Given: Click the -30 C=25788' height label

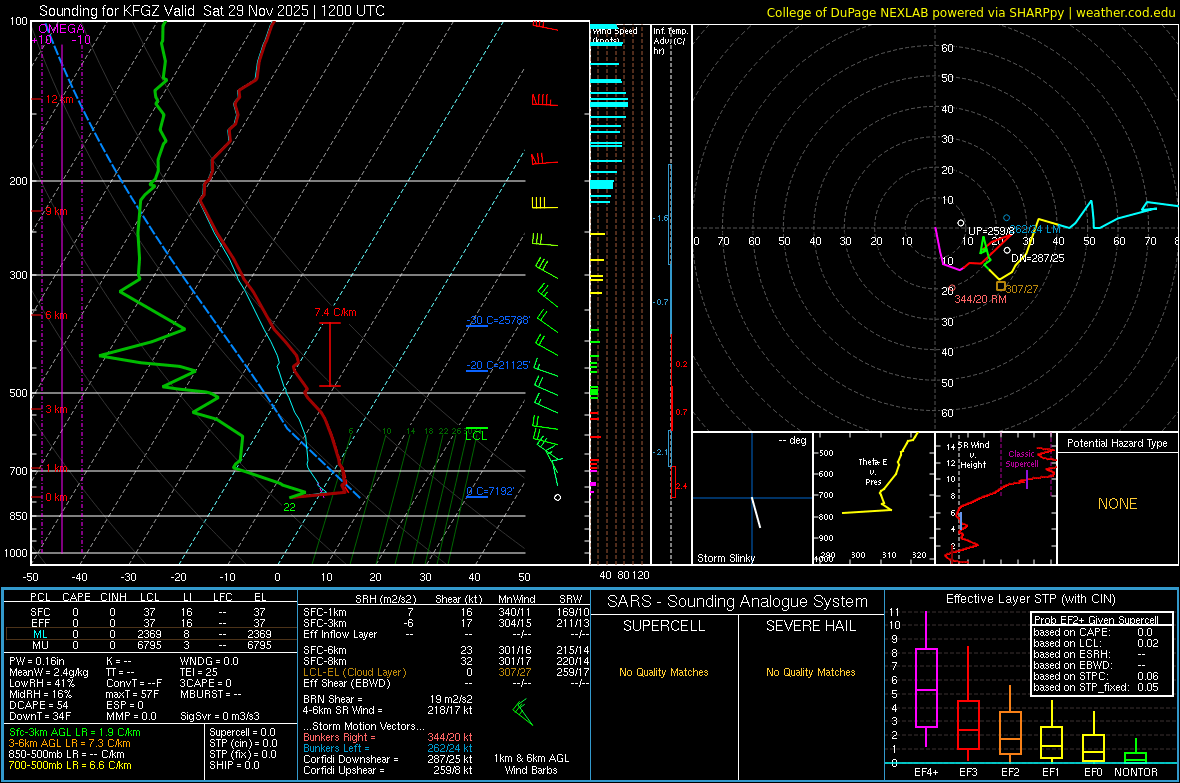Looking at the screenshot, I should click(x=498, y=320).
